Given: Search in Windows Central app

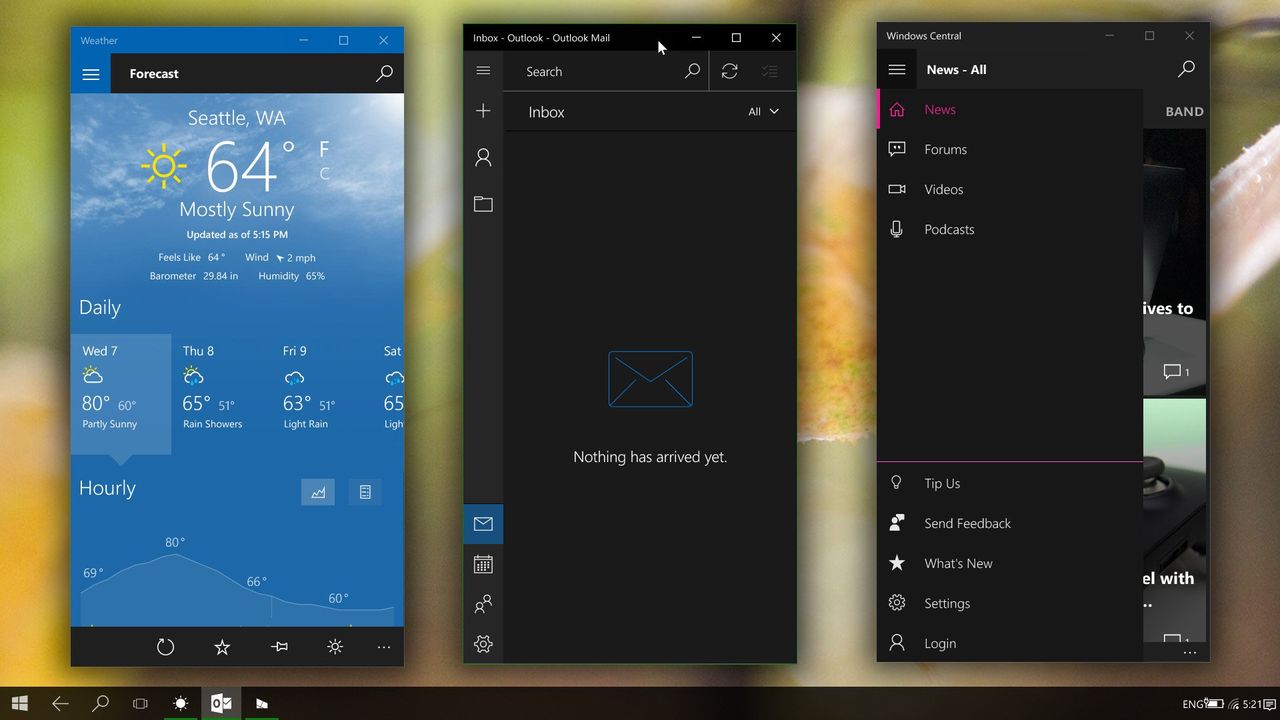Looking at the screenshot, I should [x=1186, y=70].
